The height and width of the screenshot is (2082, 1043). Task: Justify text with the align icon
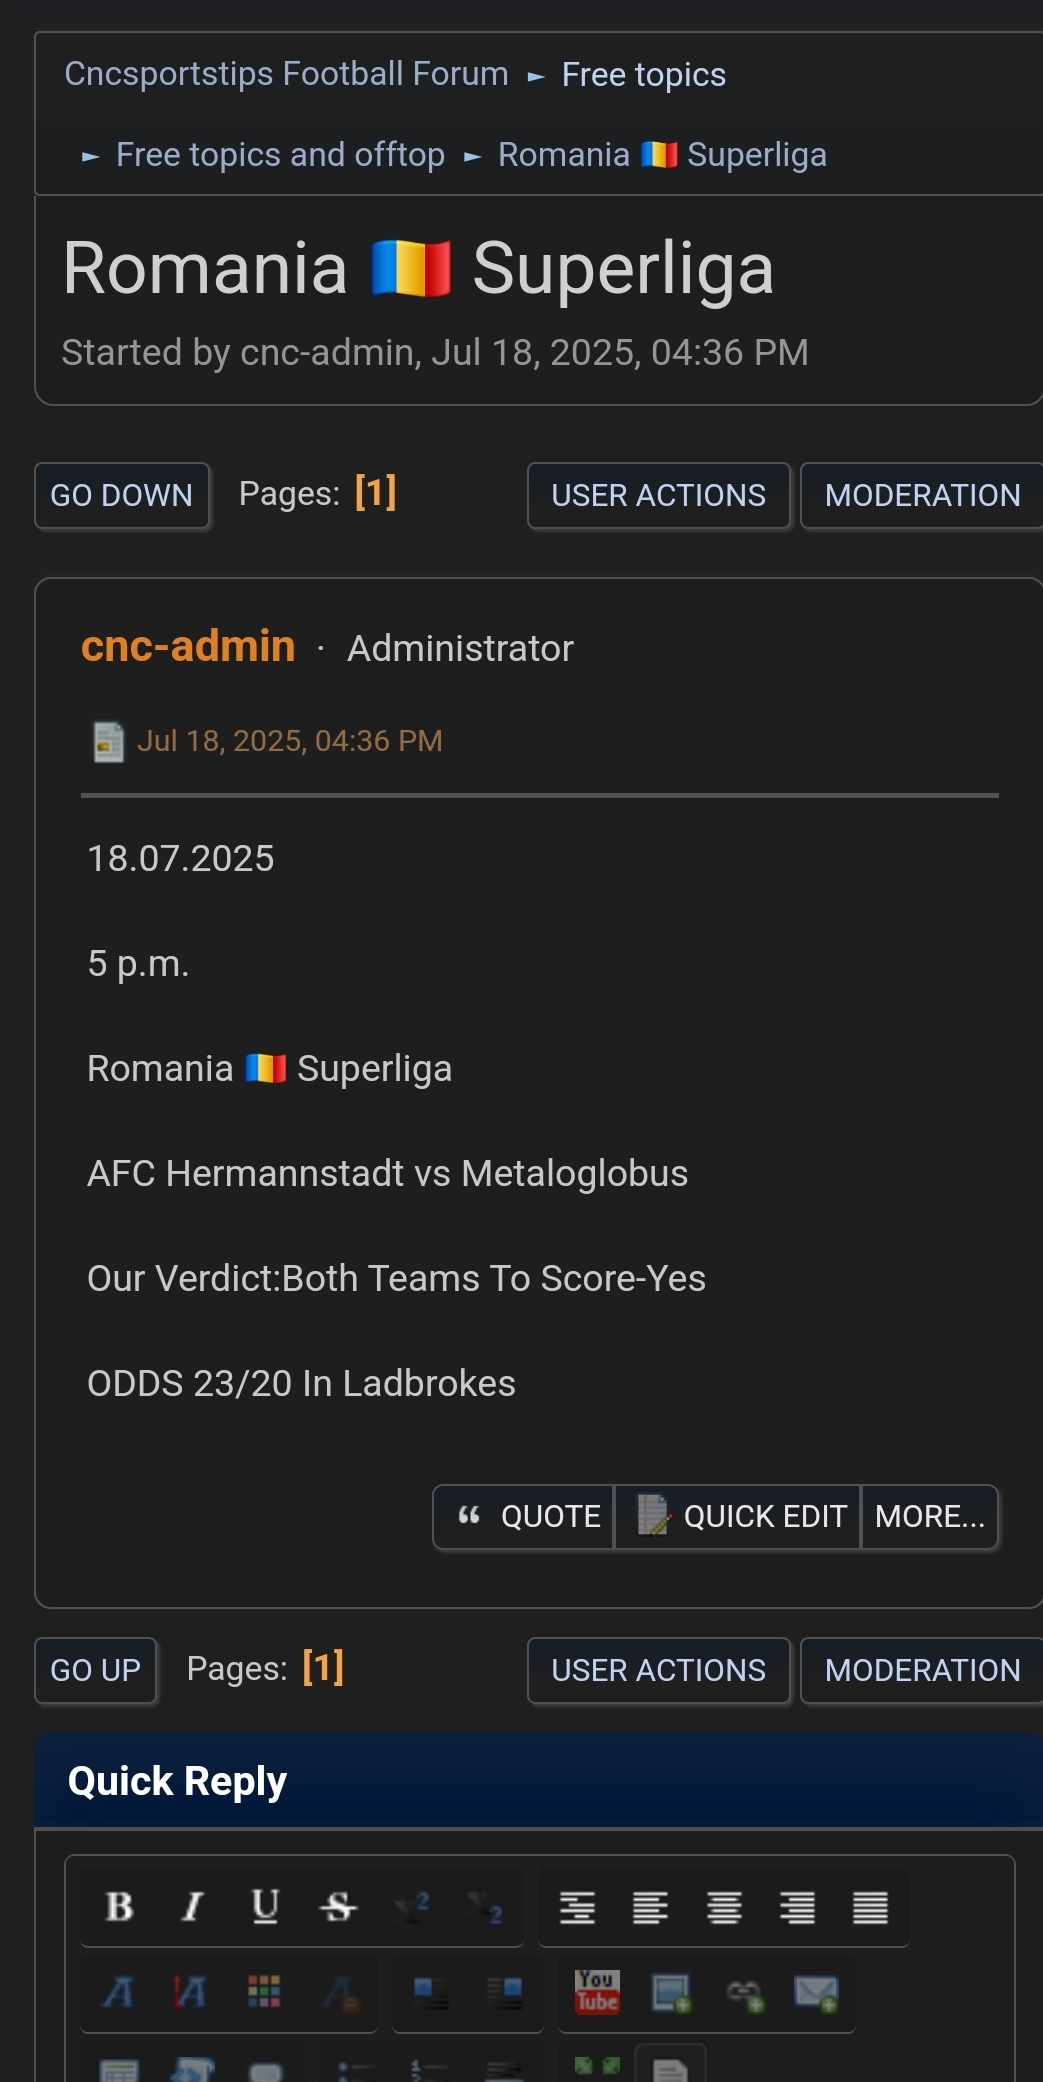pos(870,1907)
